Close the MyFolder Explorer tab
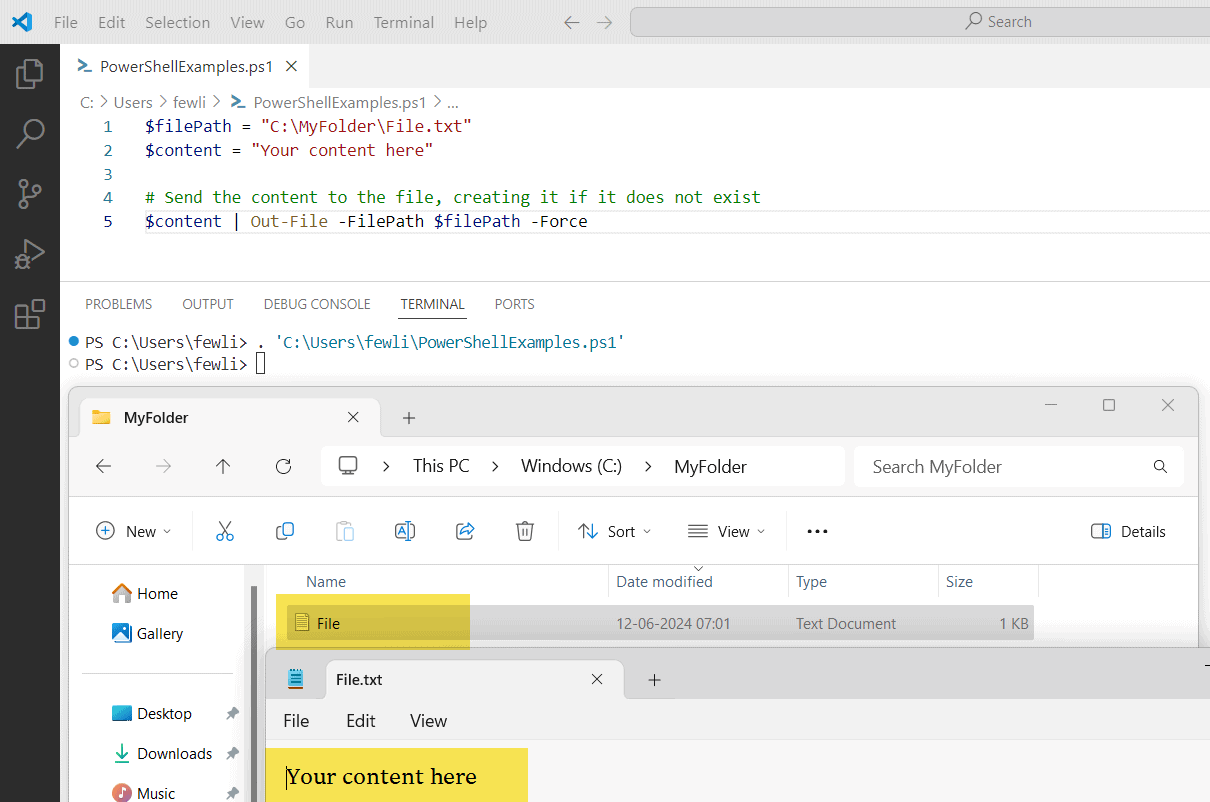The width and height of the screenshot is (1210, 802). (x=353, y=417)
